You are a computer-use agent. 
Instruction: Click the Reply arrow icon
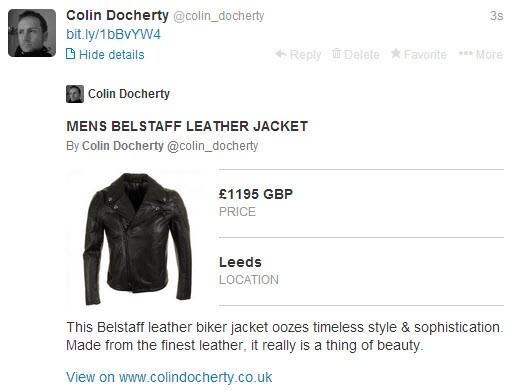[x=281, y=54]
